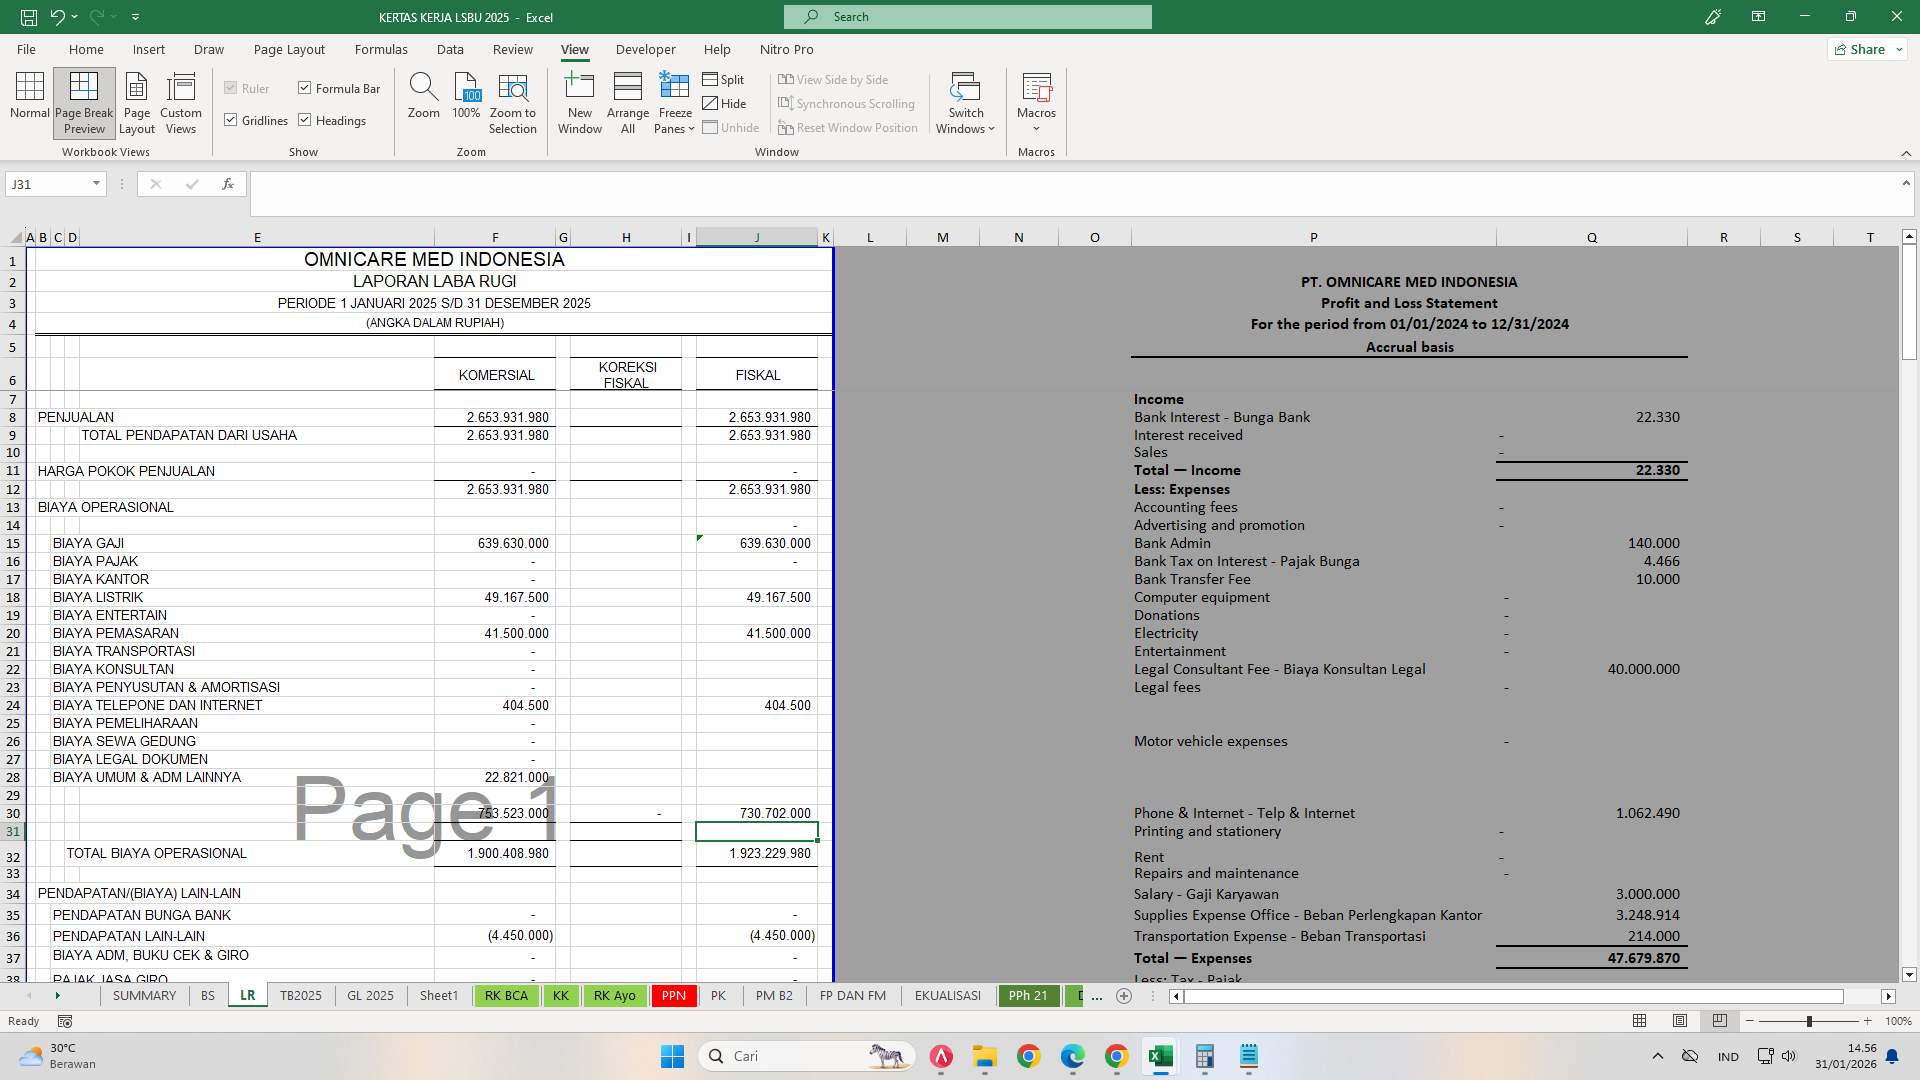Open the SUMMARY sheet tab
The width and height of the screenshot is (1920, 1080).
coord(144,996)
